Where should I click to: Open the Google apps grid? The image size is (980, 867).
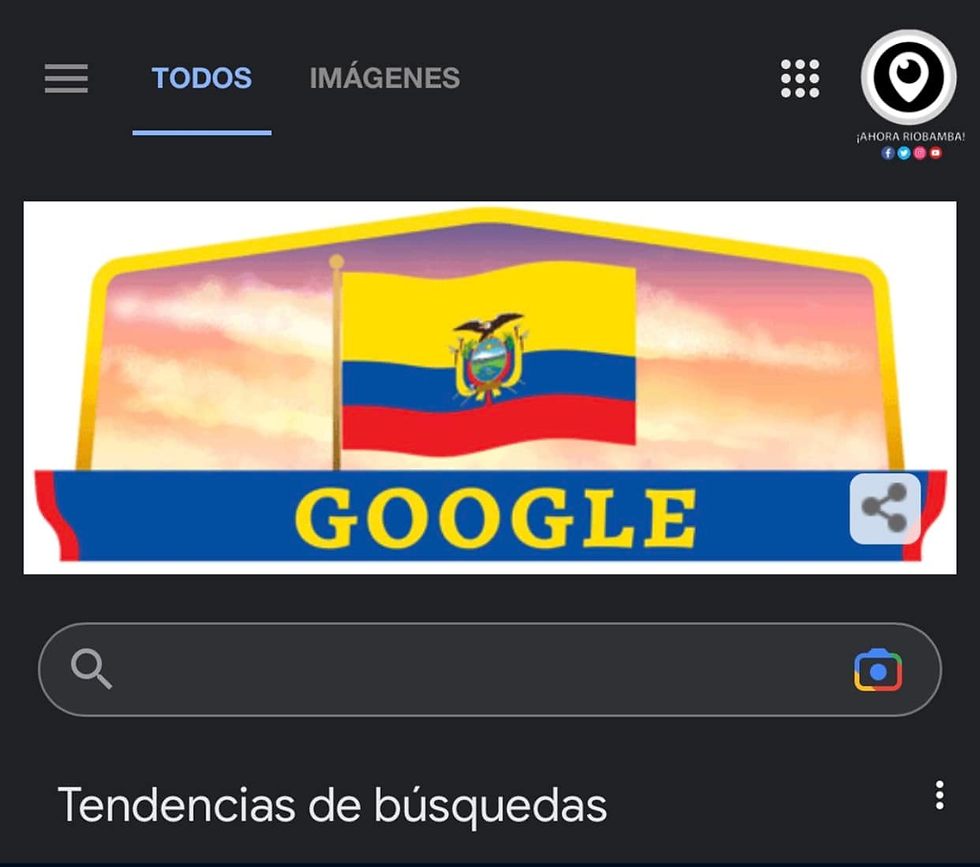point(800,79)
